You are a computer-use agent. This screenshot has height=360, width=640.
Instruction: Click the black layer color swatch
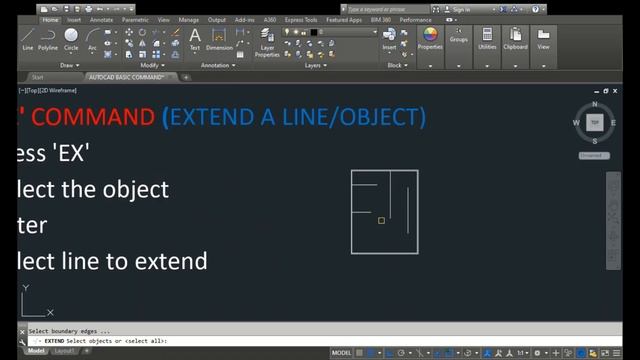(x=313, y=32)
